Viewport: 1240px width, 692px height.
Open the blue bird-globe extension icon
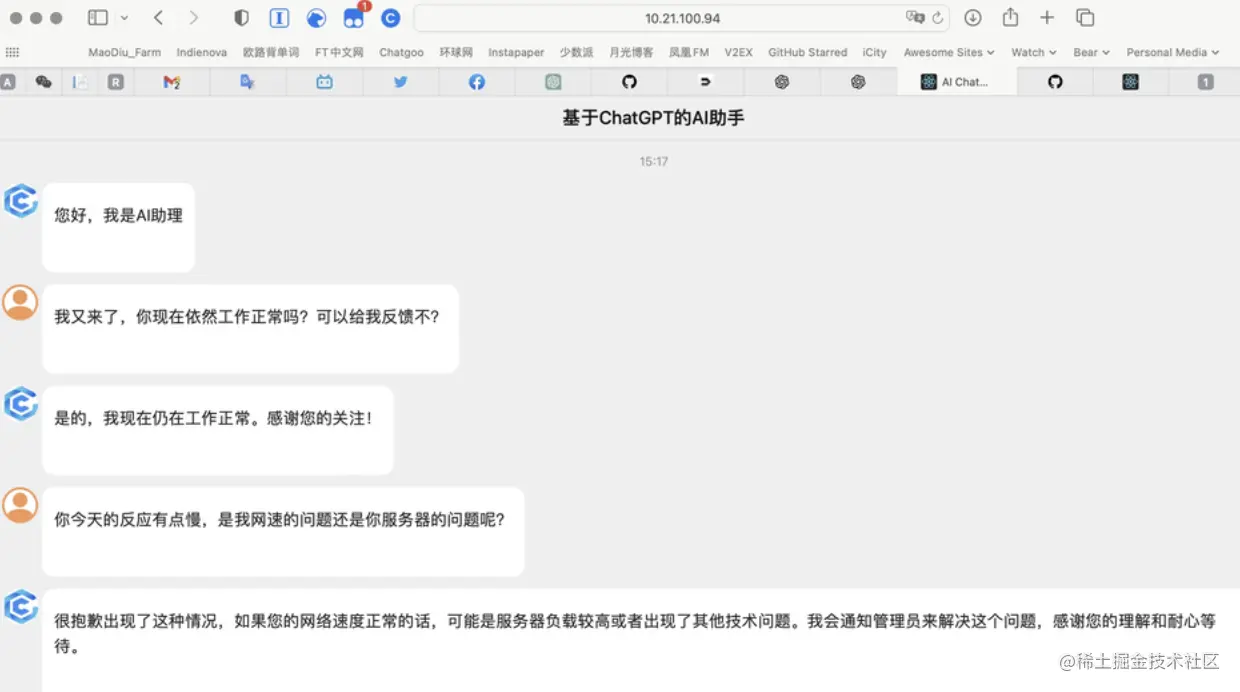[316, 18]
